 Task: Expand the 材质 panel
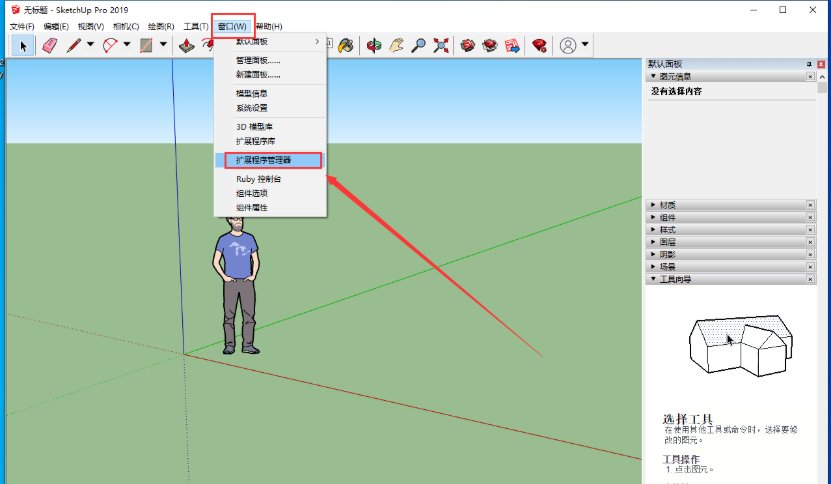pos(653,205)
